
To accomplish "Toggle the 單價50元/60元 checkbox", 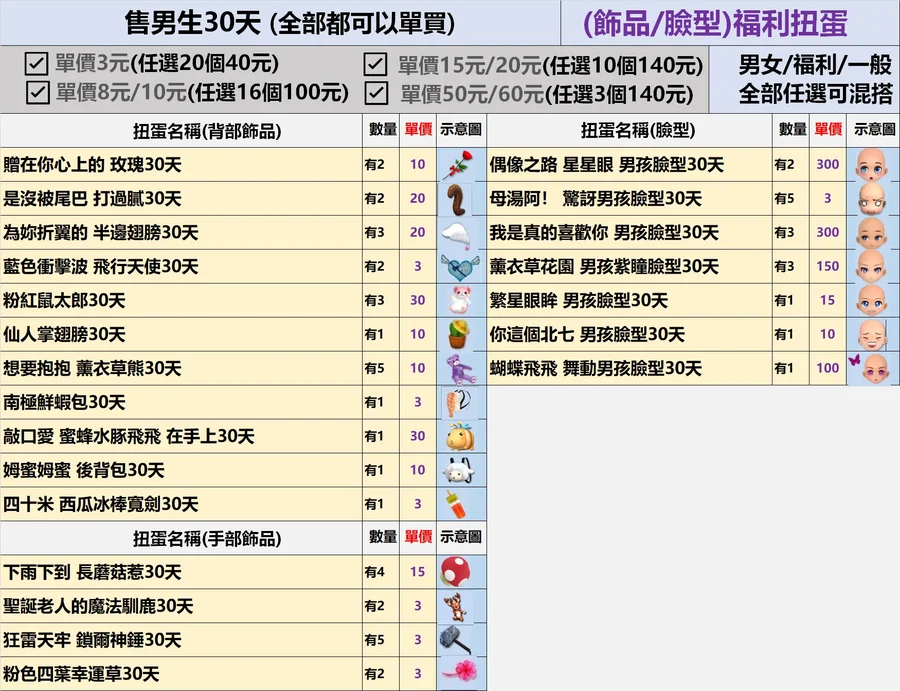I will click(x=376, y=93).
